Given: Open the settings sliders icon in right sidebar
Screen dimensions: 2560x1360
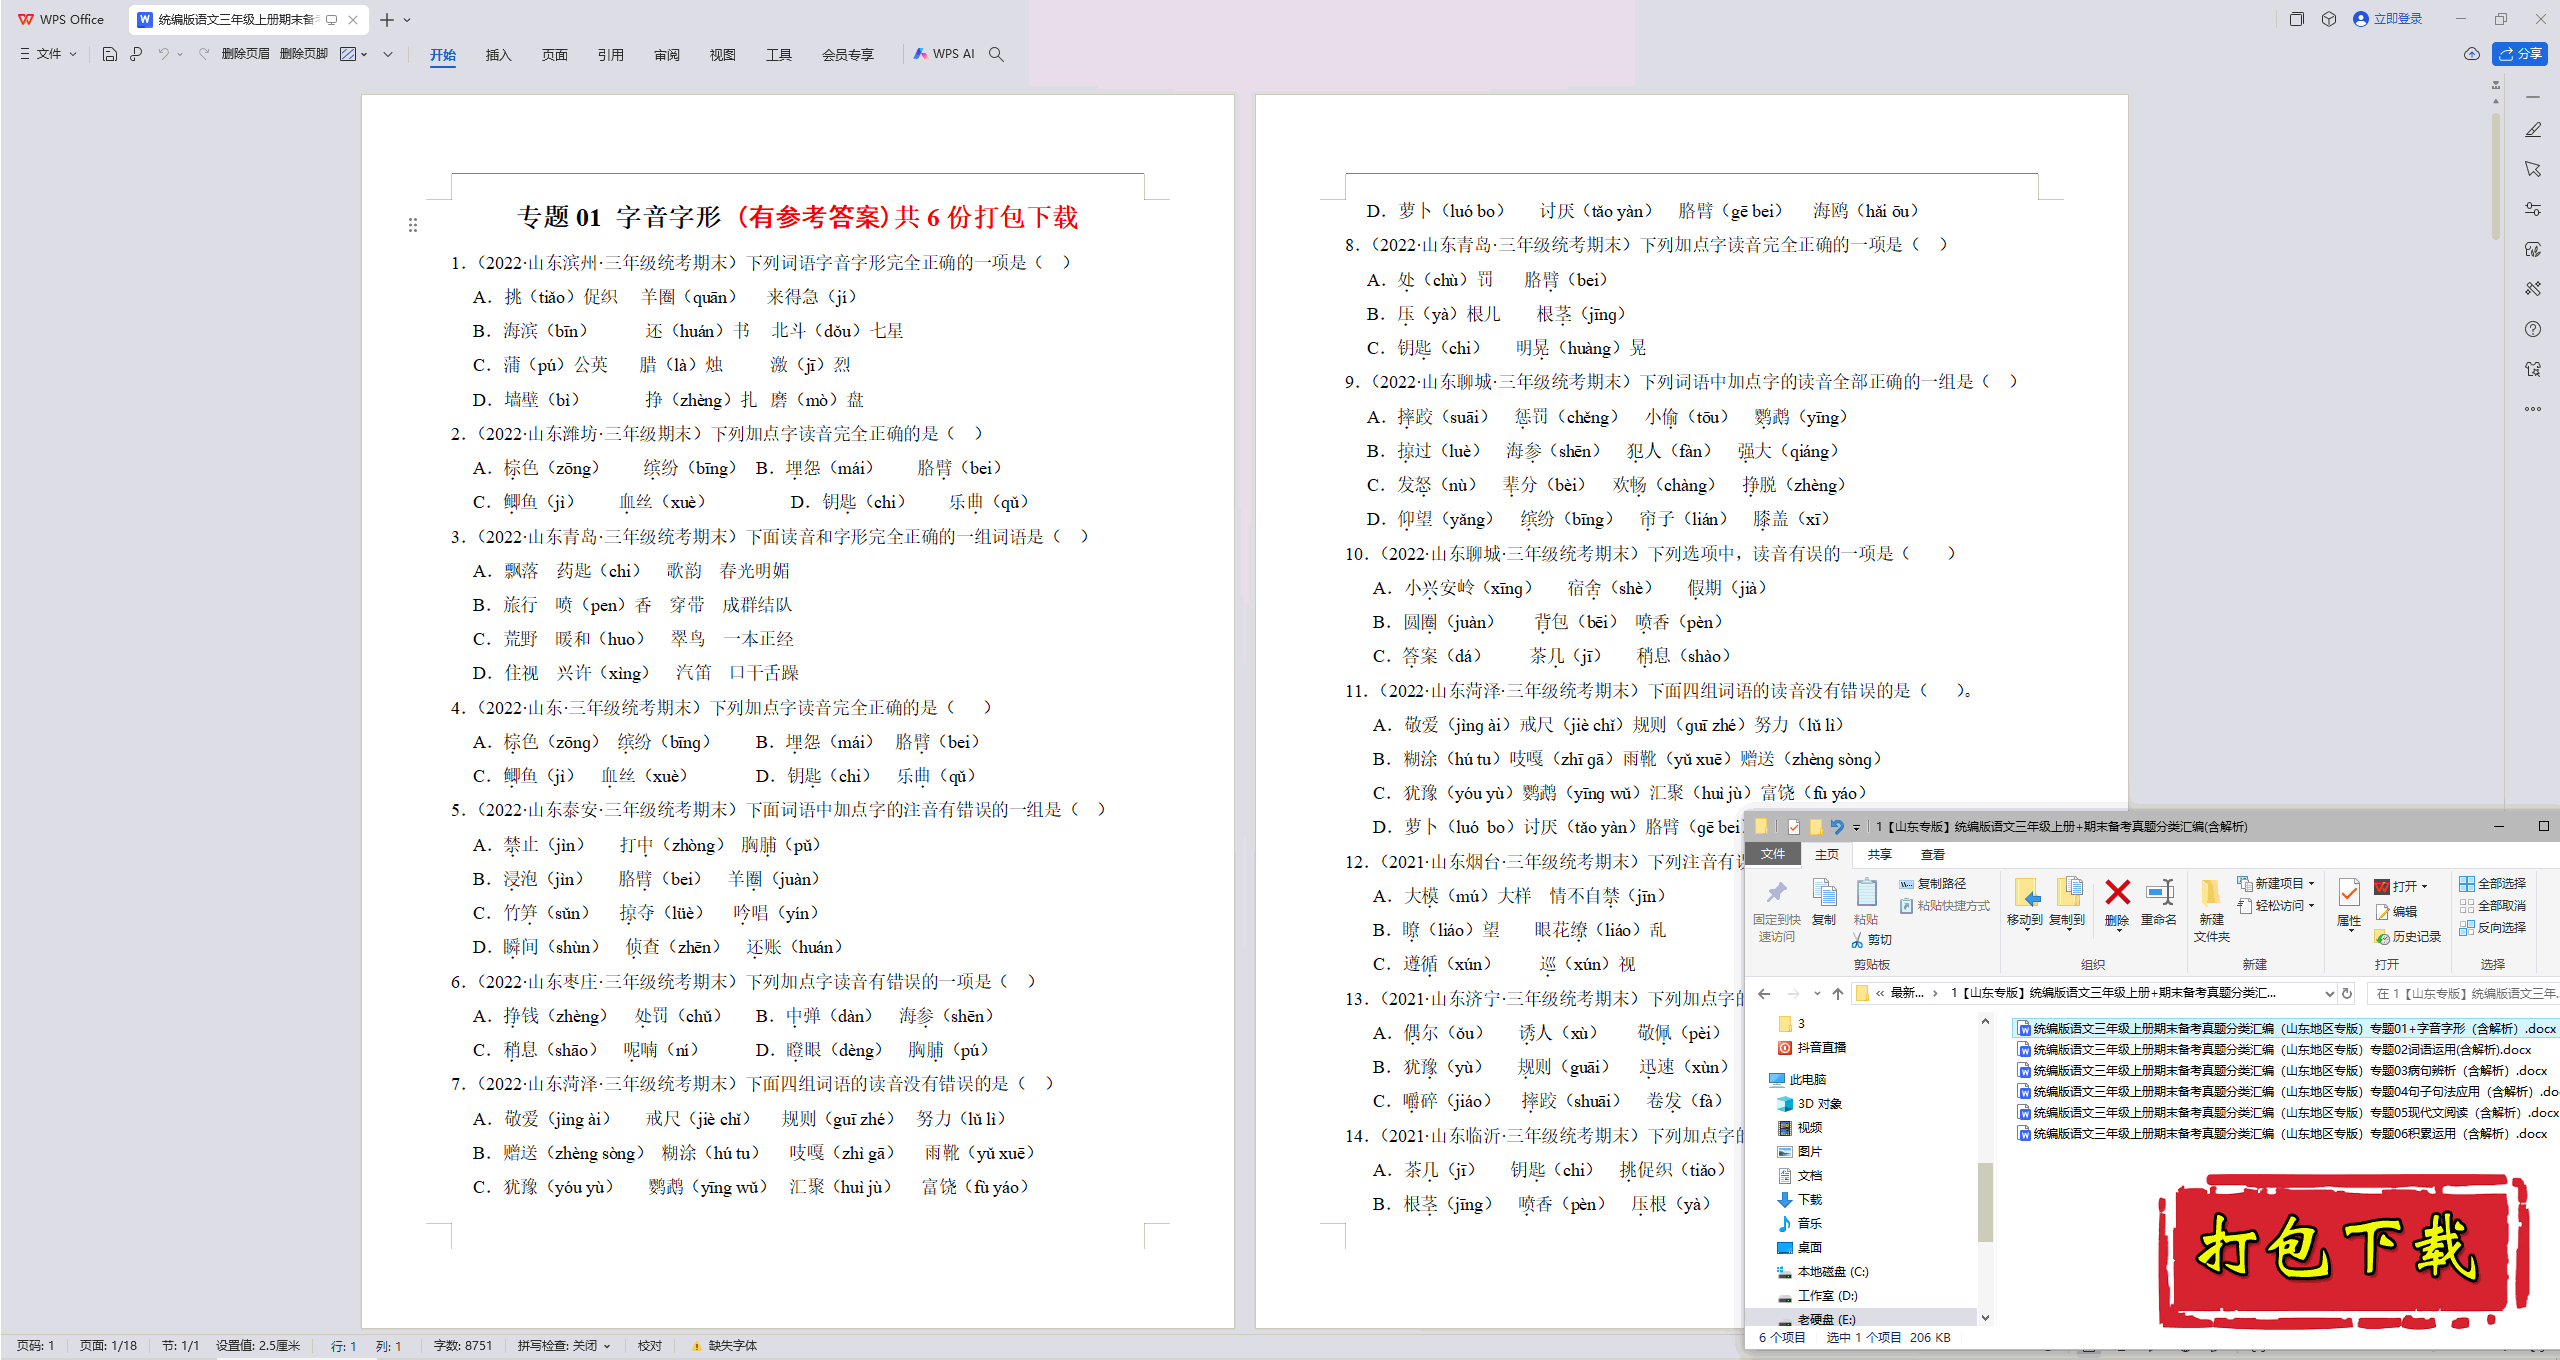Looking at the screenshot, I should click(x=2533, y=209).
